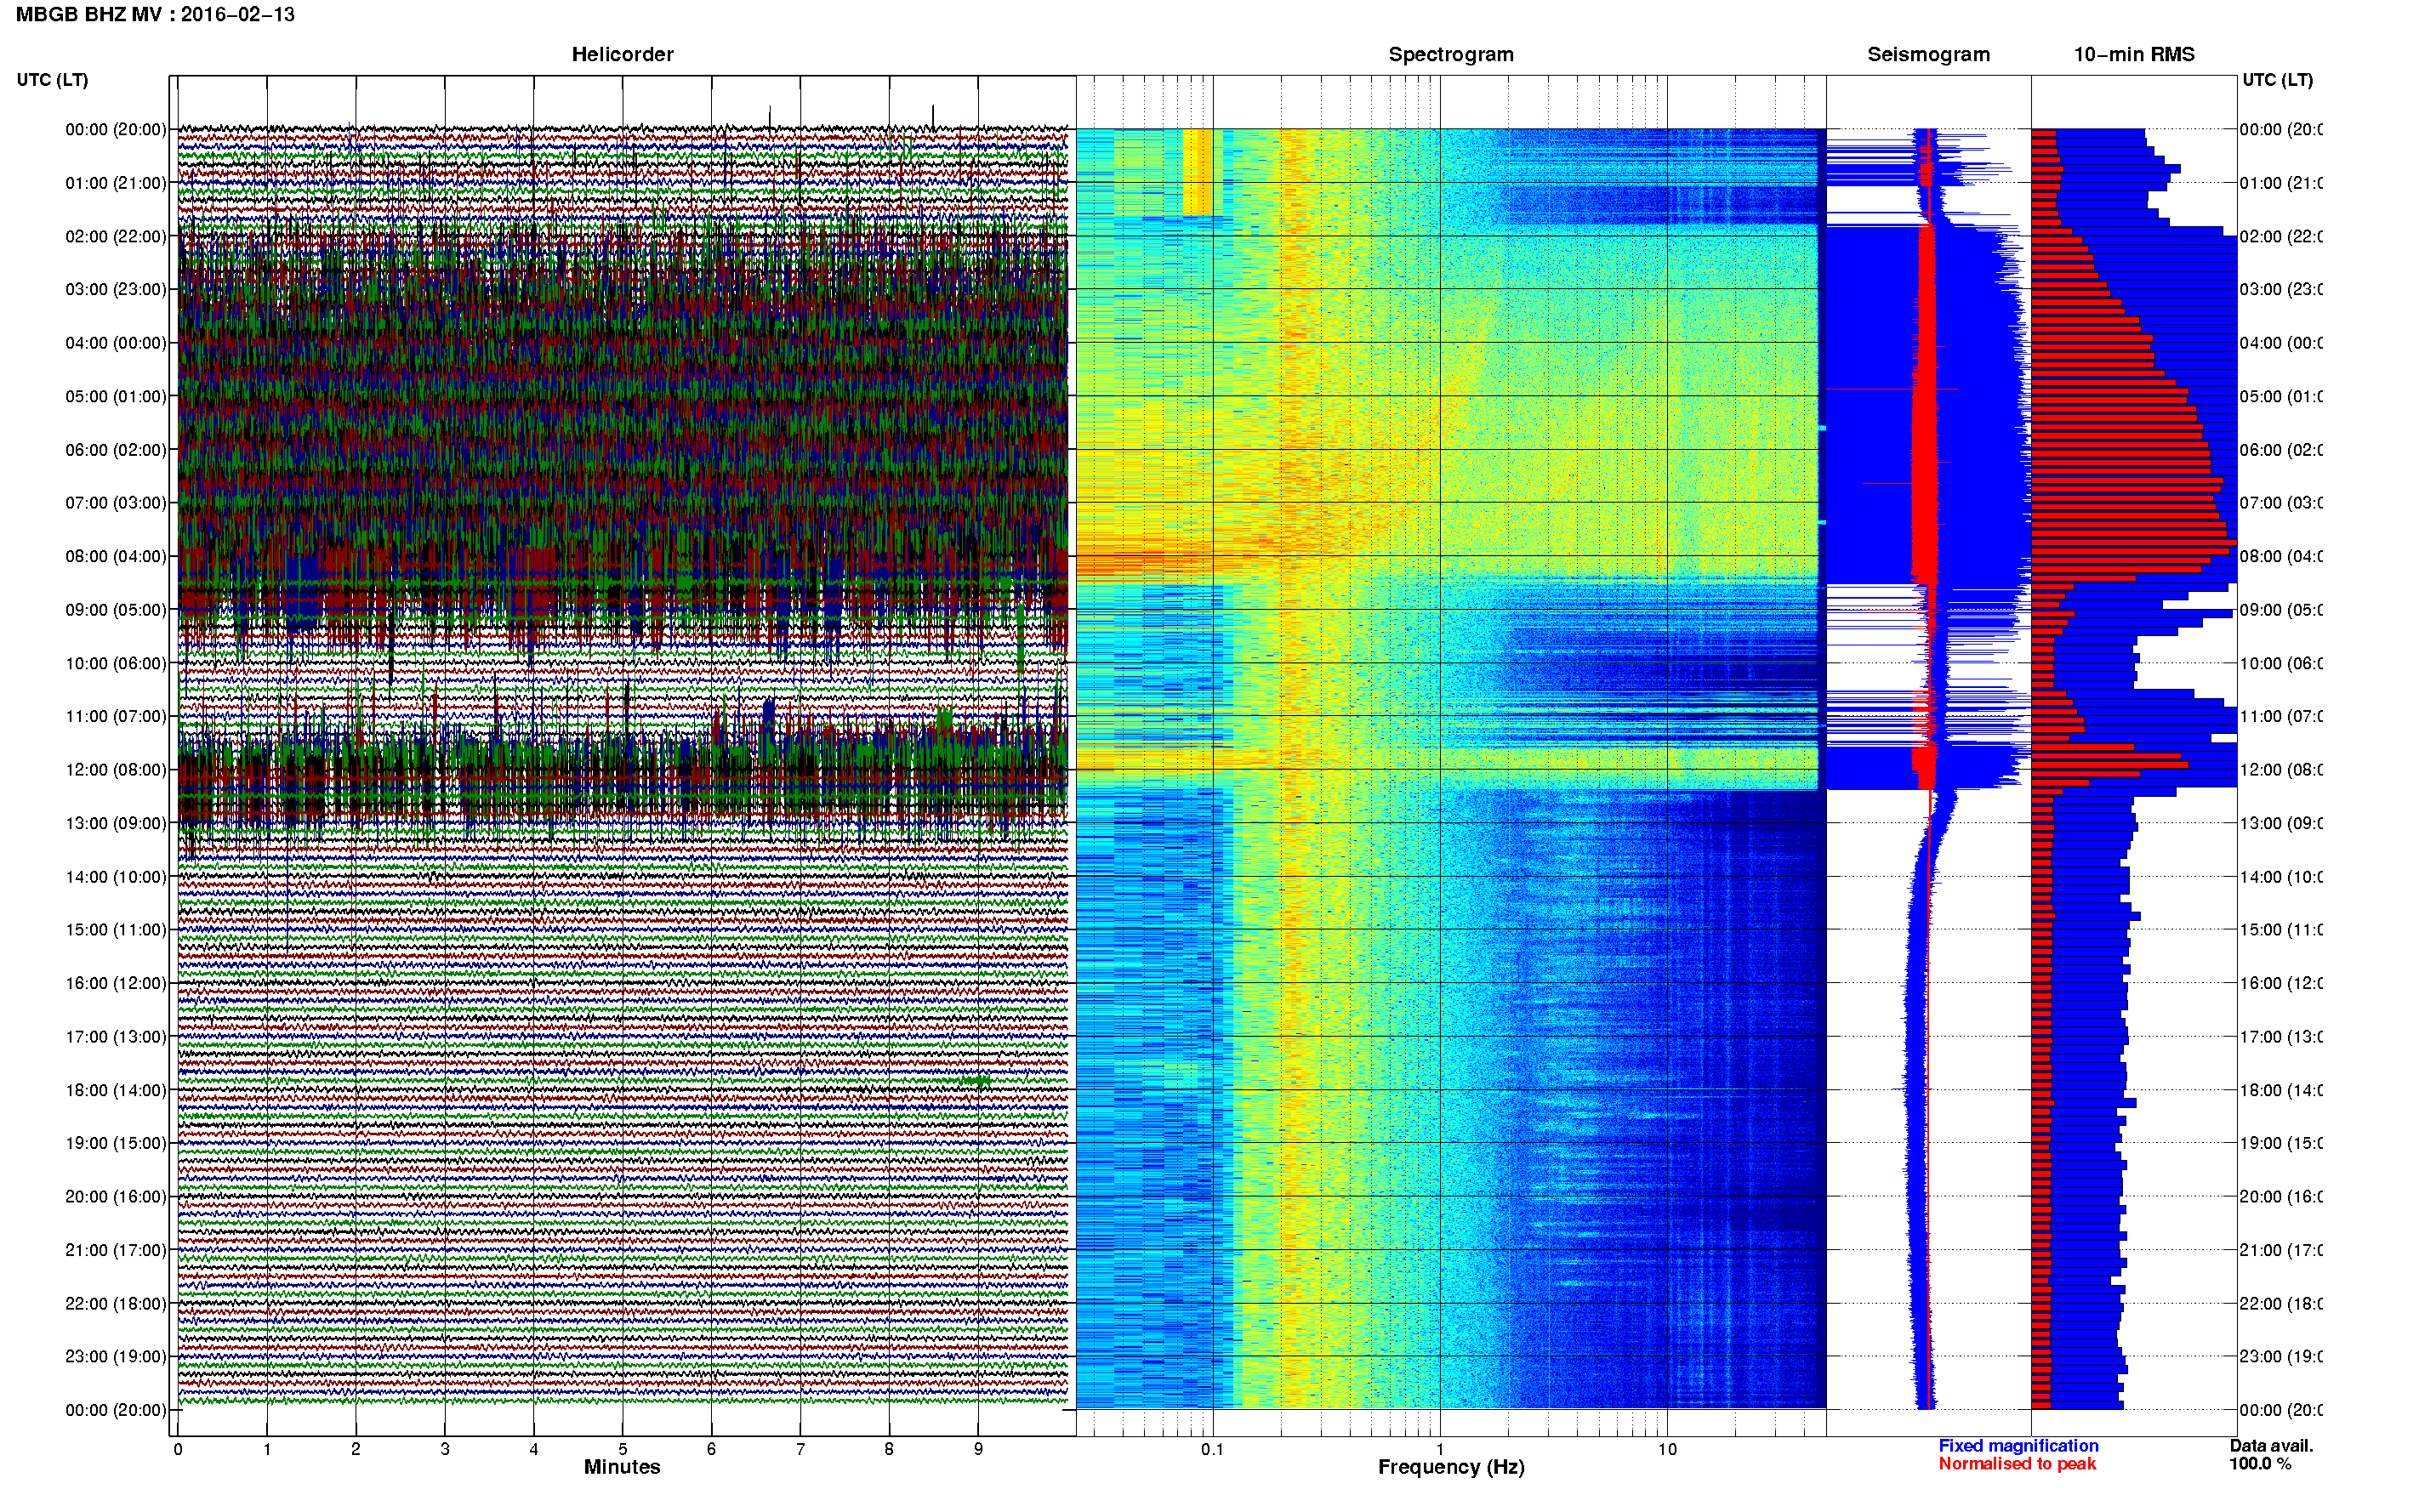The width and height of the screenshot is (2419, 1512).
Task: Click the left time label '15:00 (11:00)'
Action: point(116,930)
